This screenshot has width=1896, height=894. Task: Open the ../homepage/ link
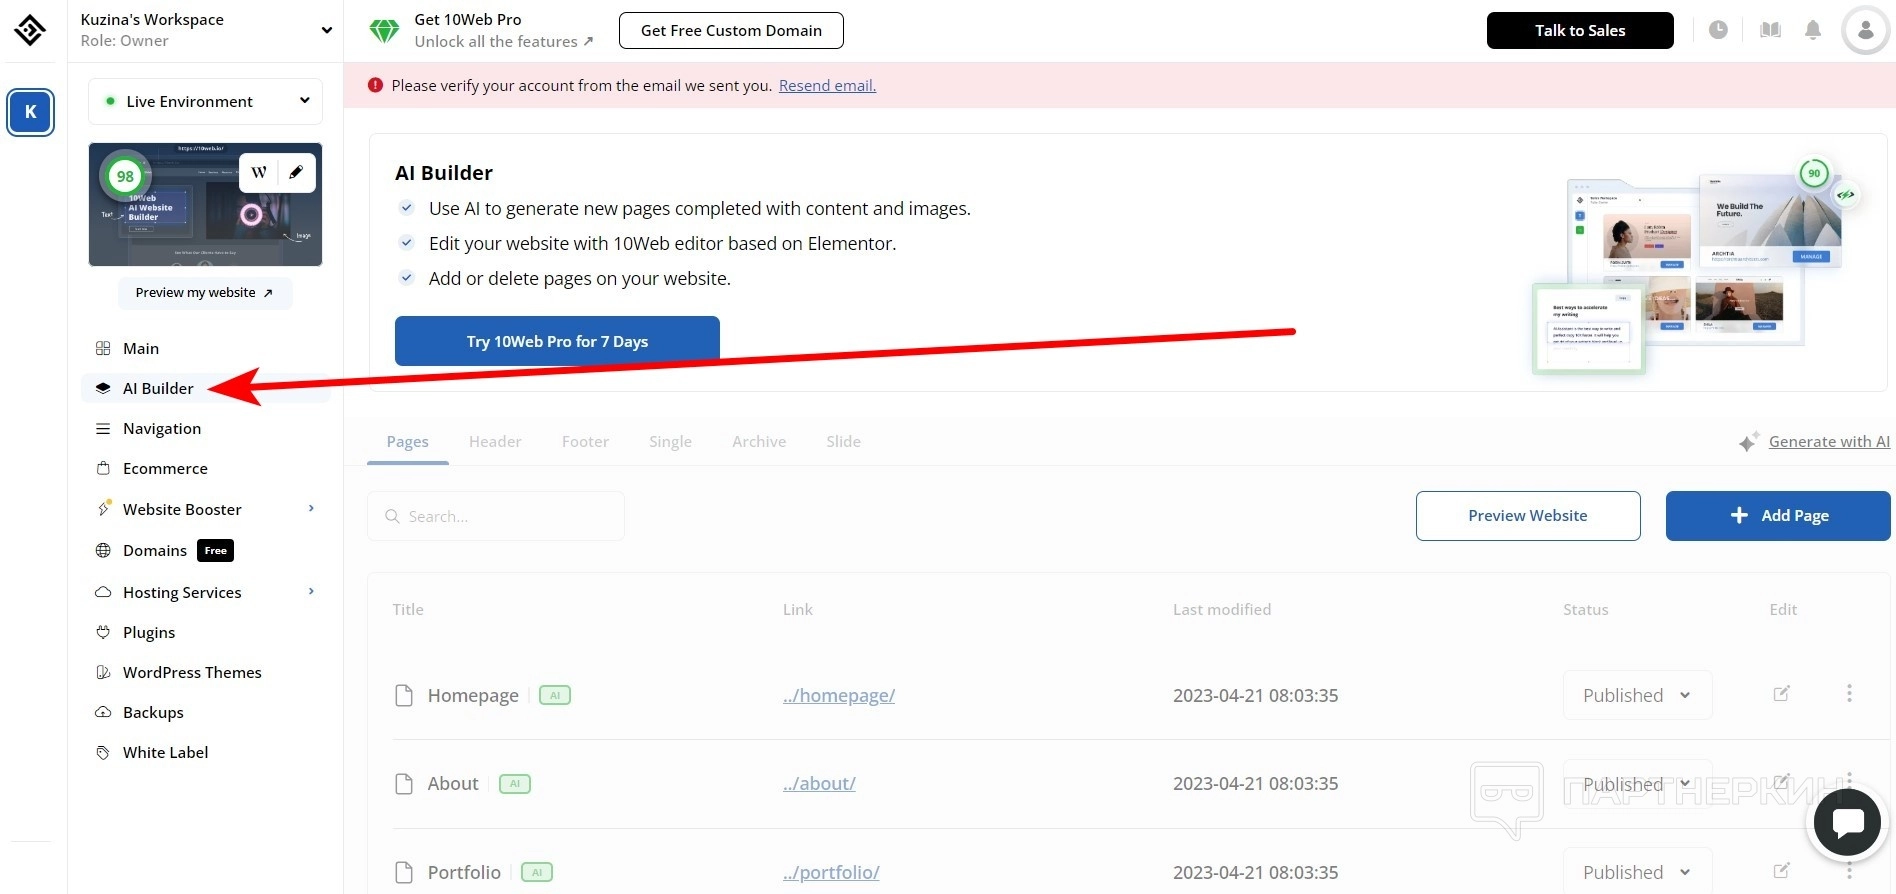(x=839, y=695)
